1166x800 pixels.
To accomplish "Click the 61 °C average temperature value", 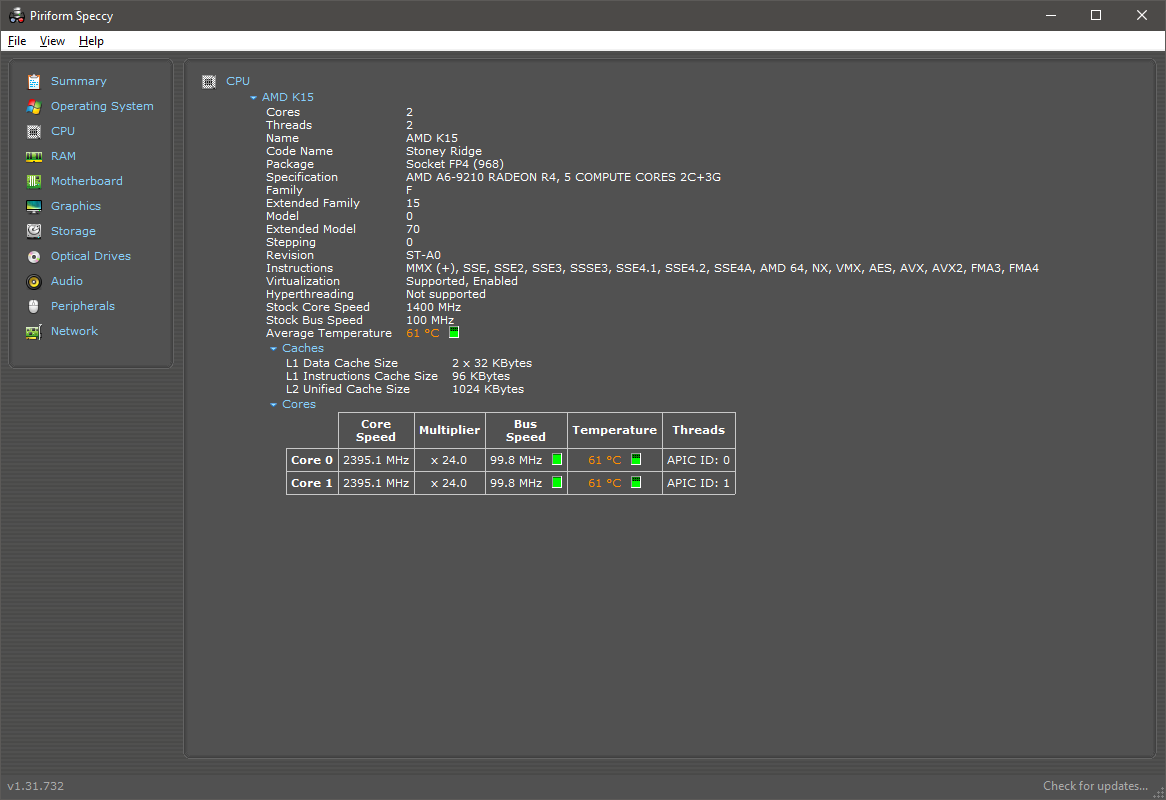I will pos(422,333).
